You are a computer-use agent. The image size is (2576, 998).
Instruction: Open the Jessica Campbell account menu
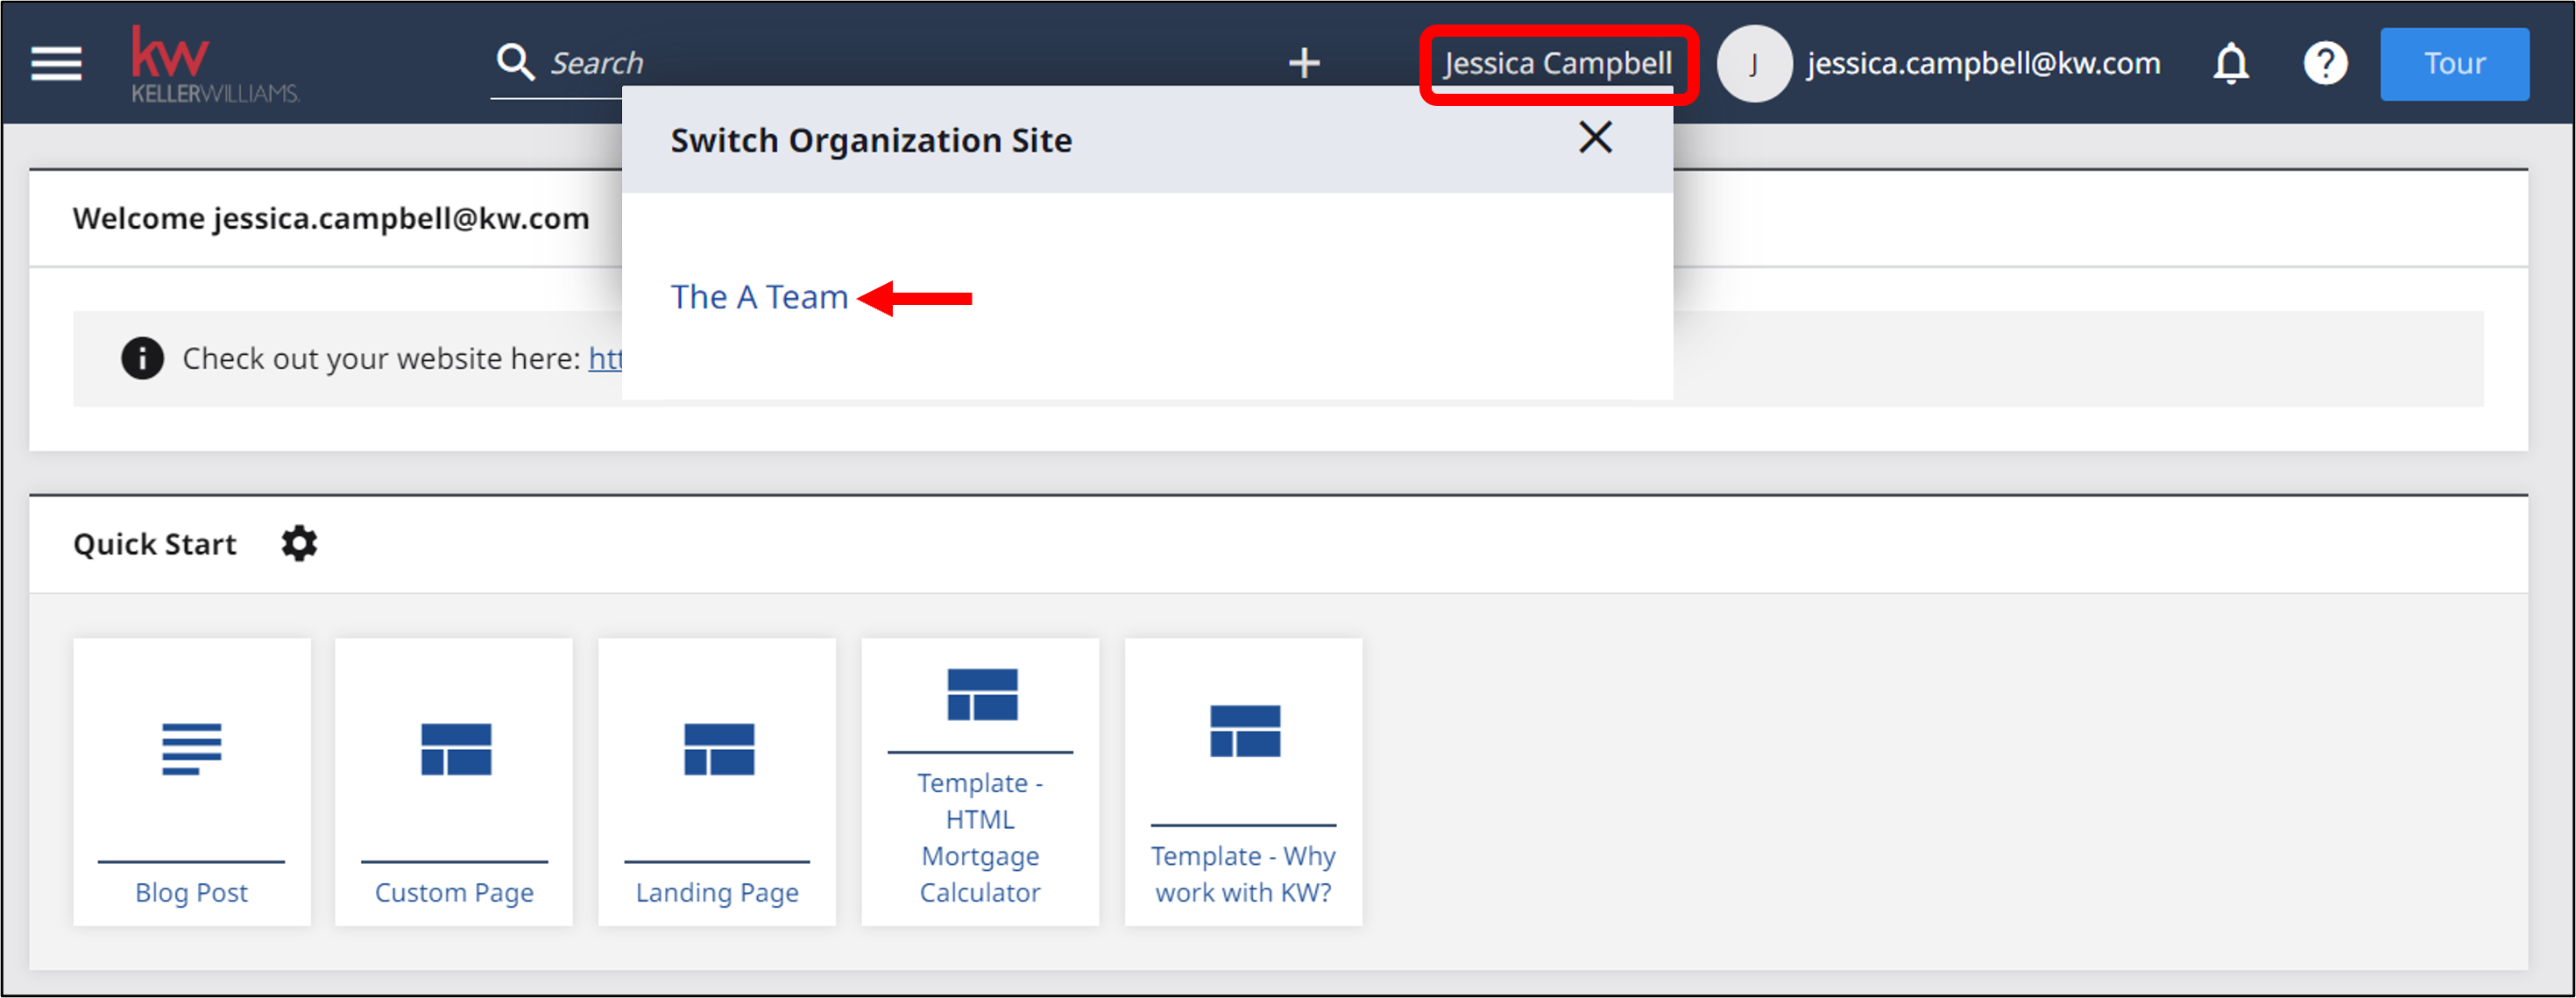tap(1558, 63)
